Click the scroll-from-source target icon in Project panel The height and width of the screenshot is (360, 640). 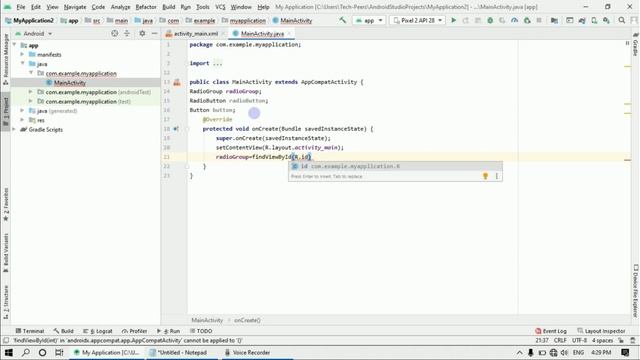point(115,33)
